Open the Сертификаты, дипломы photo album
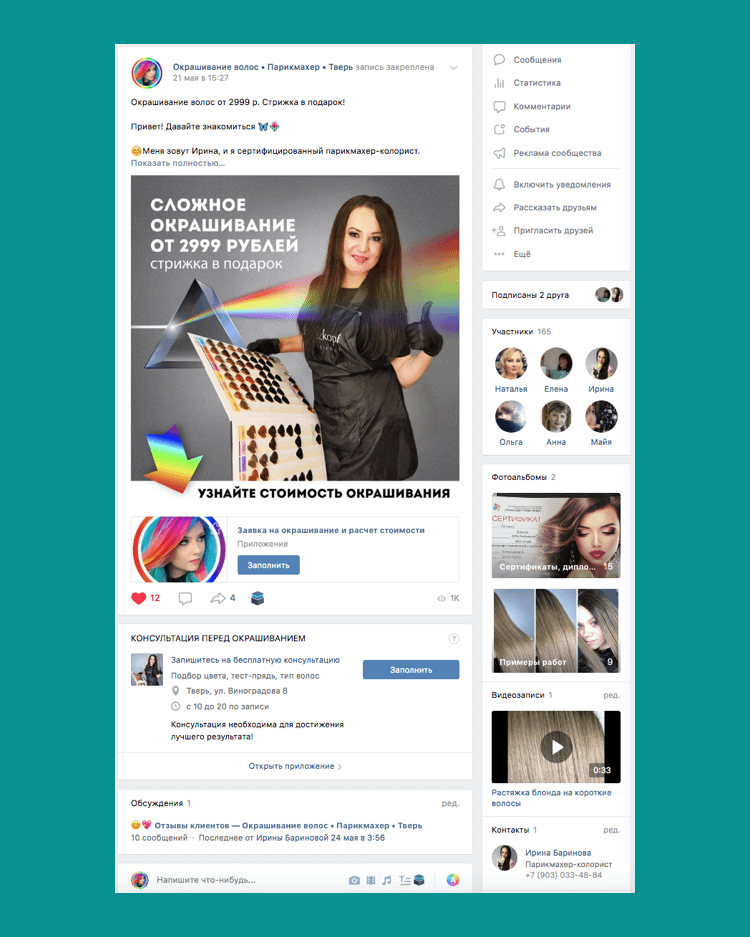Image resolution: width=750 pixels, height=937 pixels. tap(556, 535)
